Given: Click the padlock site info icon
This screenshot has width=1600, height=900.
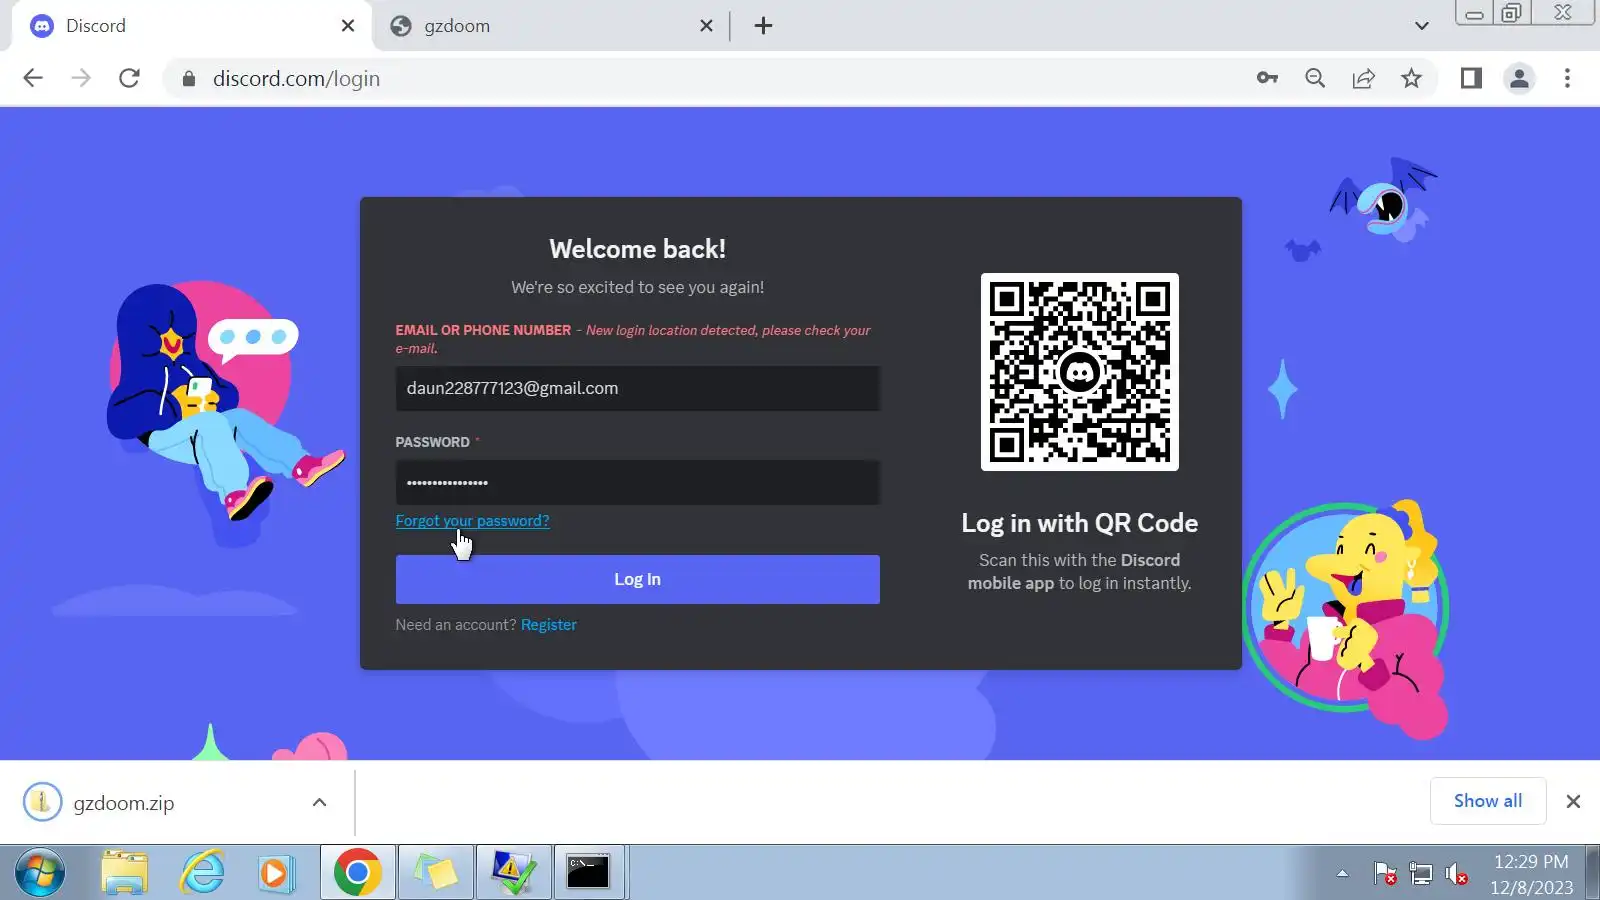Looking at the screenshot, I should pyautogui.click(x=188, y=78).
